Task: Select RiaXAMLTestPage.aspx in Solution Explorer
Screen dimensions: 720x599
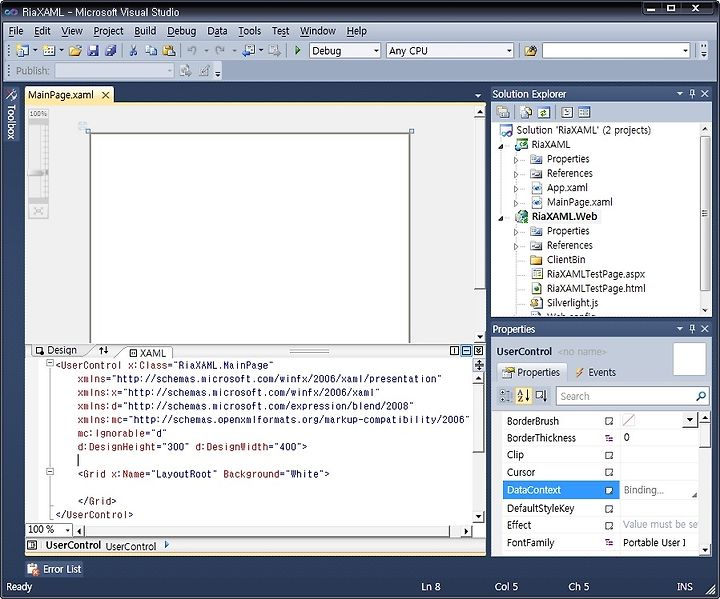Action: point(596,274)
